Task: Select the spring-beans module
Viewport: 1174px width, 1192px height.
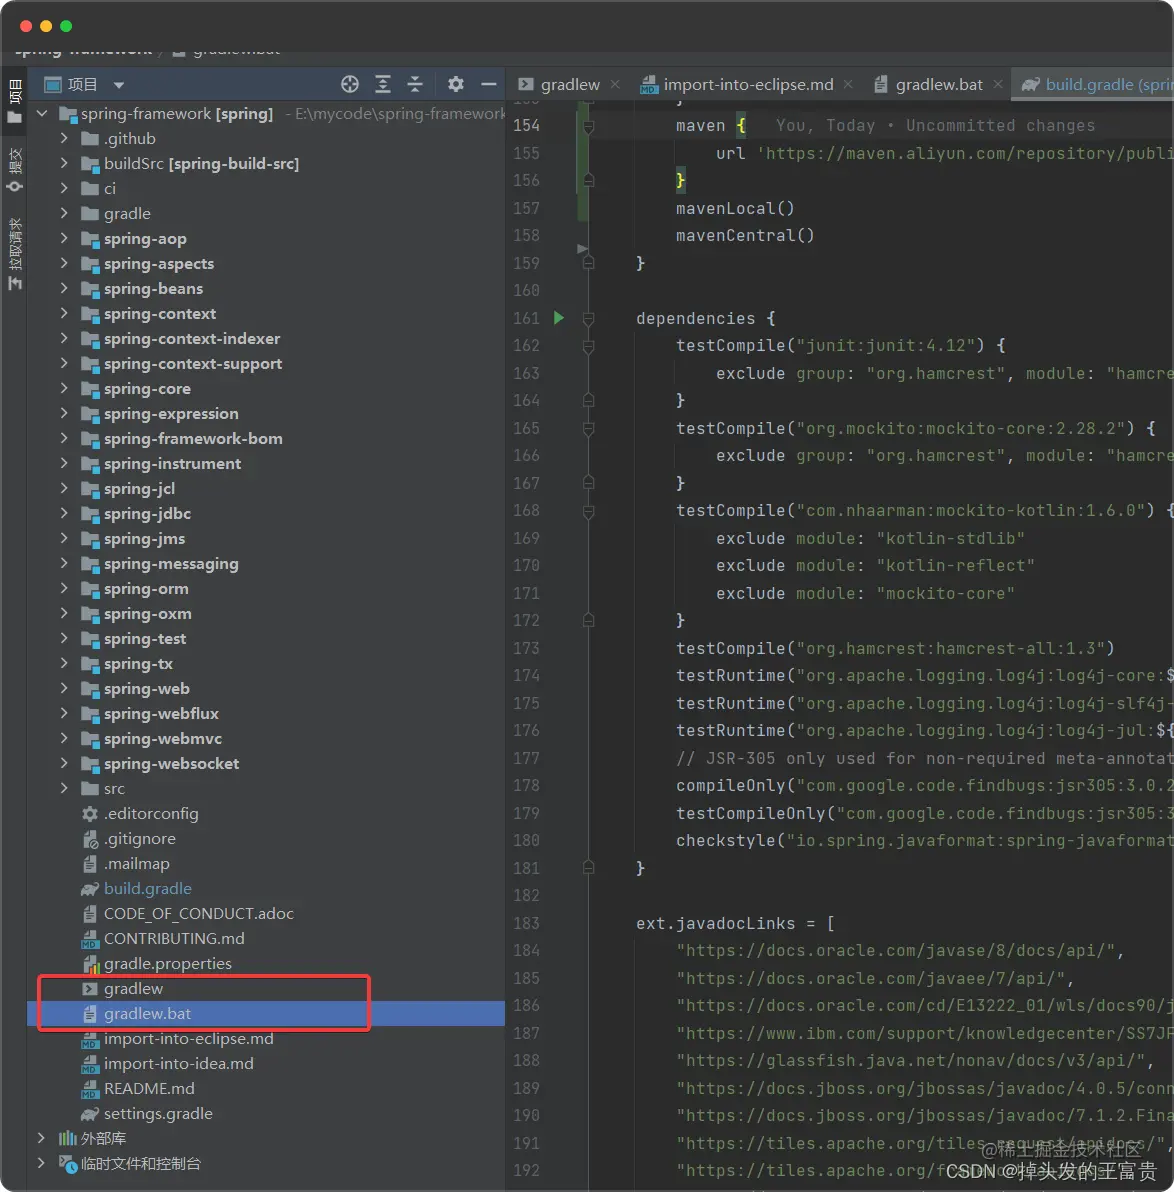Action: pos(154,289)
